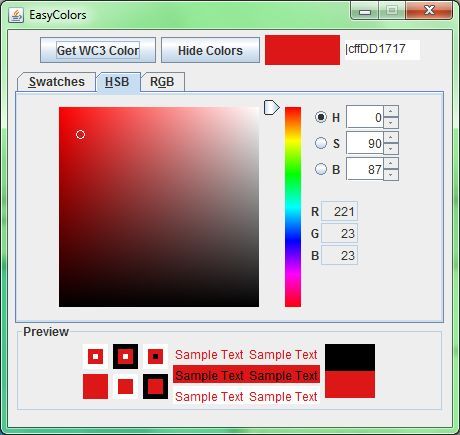Image resolution: width=460 pixels, height=435 pixels.
Task: Click the |cffDD1717 color code field
Action: click(382, 50)
